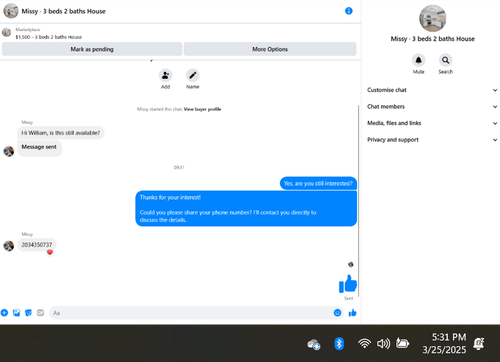
Task: Expand the Customise chat section
Action: coord(432,90)
